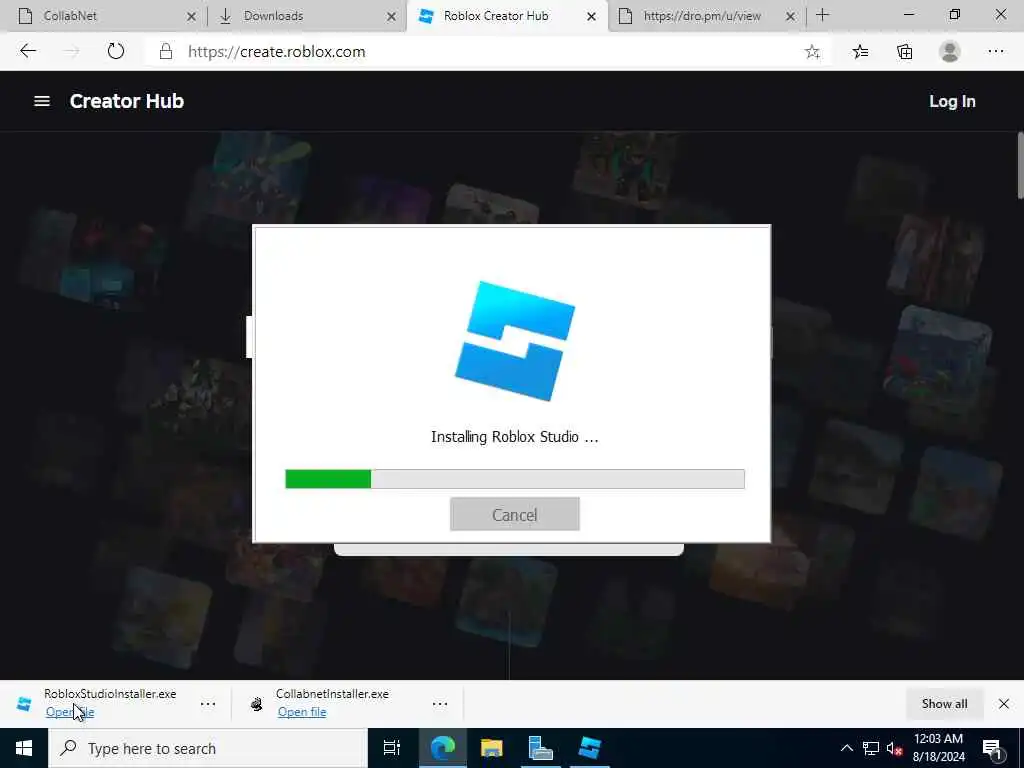The height and width of the screenshot is (768, 1024).
Task: Switch to the CollabNet tab
Action: tap(104, 16)
